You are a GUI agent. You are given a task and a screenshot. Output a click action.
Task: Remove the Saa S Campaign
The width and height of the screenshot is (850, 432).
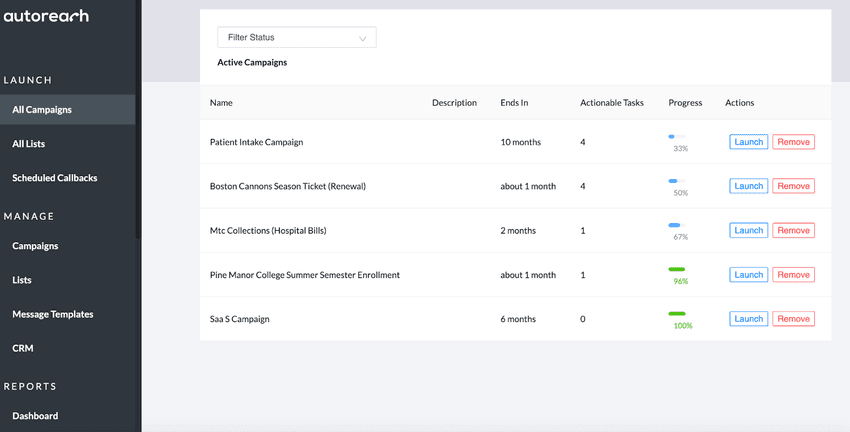click(793, 319)
